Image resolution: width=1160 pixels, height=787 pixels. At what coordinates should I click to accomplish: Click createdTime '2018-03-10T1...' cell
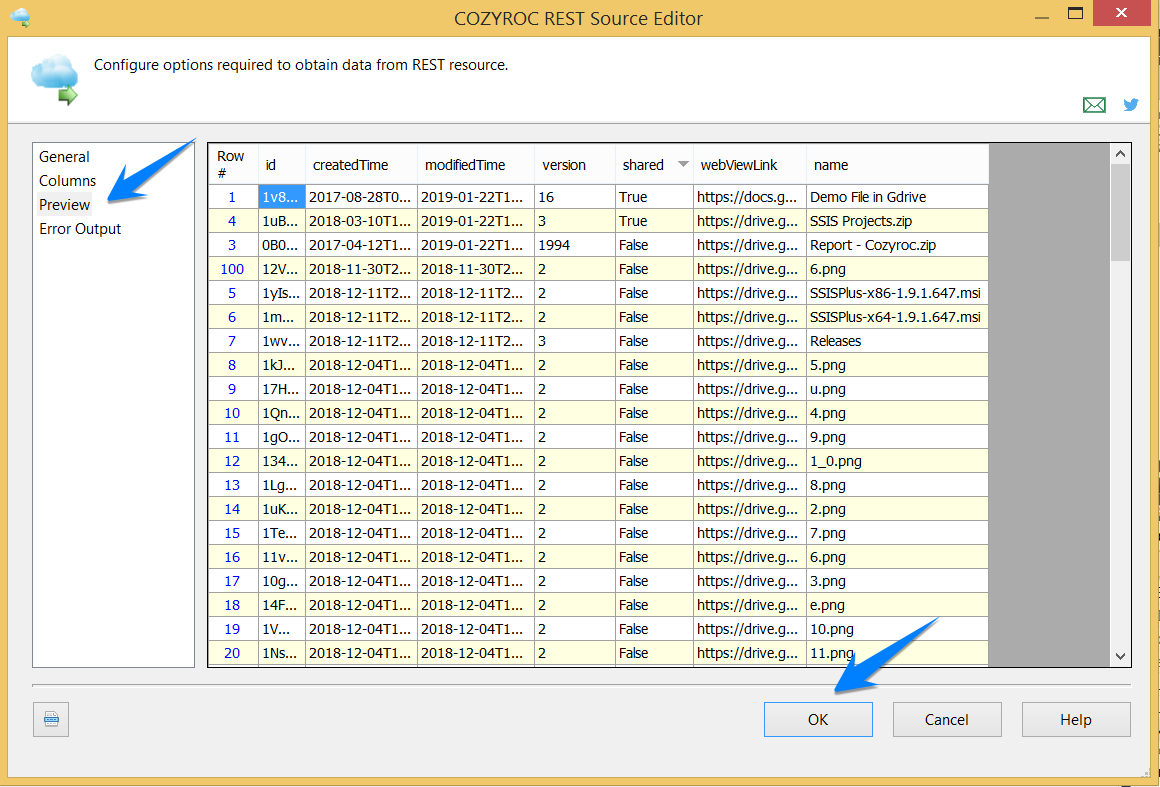pyautogui.click(x=362, y=221)
